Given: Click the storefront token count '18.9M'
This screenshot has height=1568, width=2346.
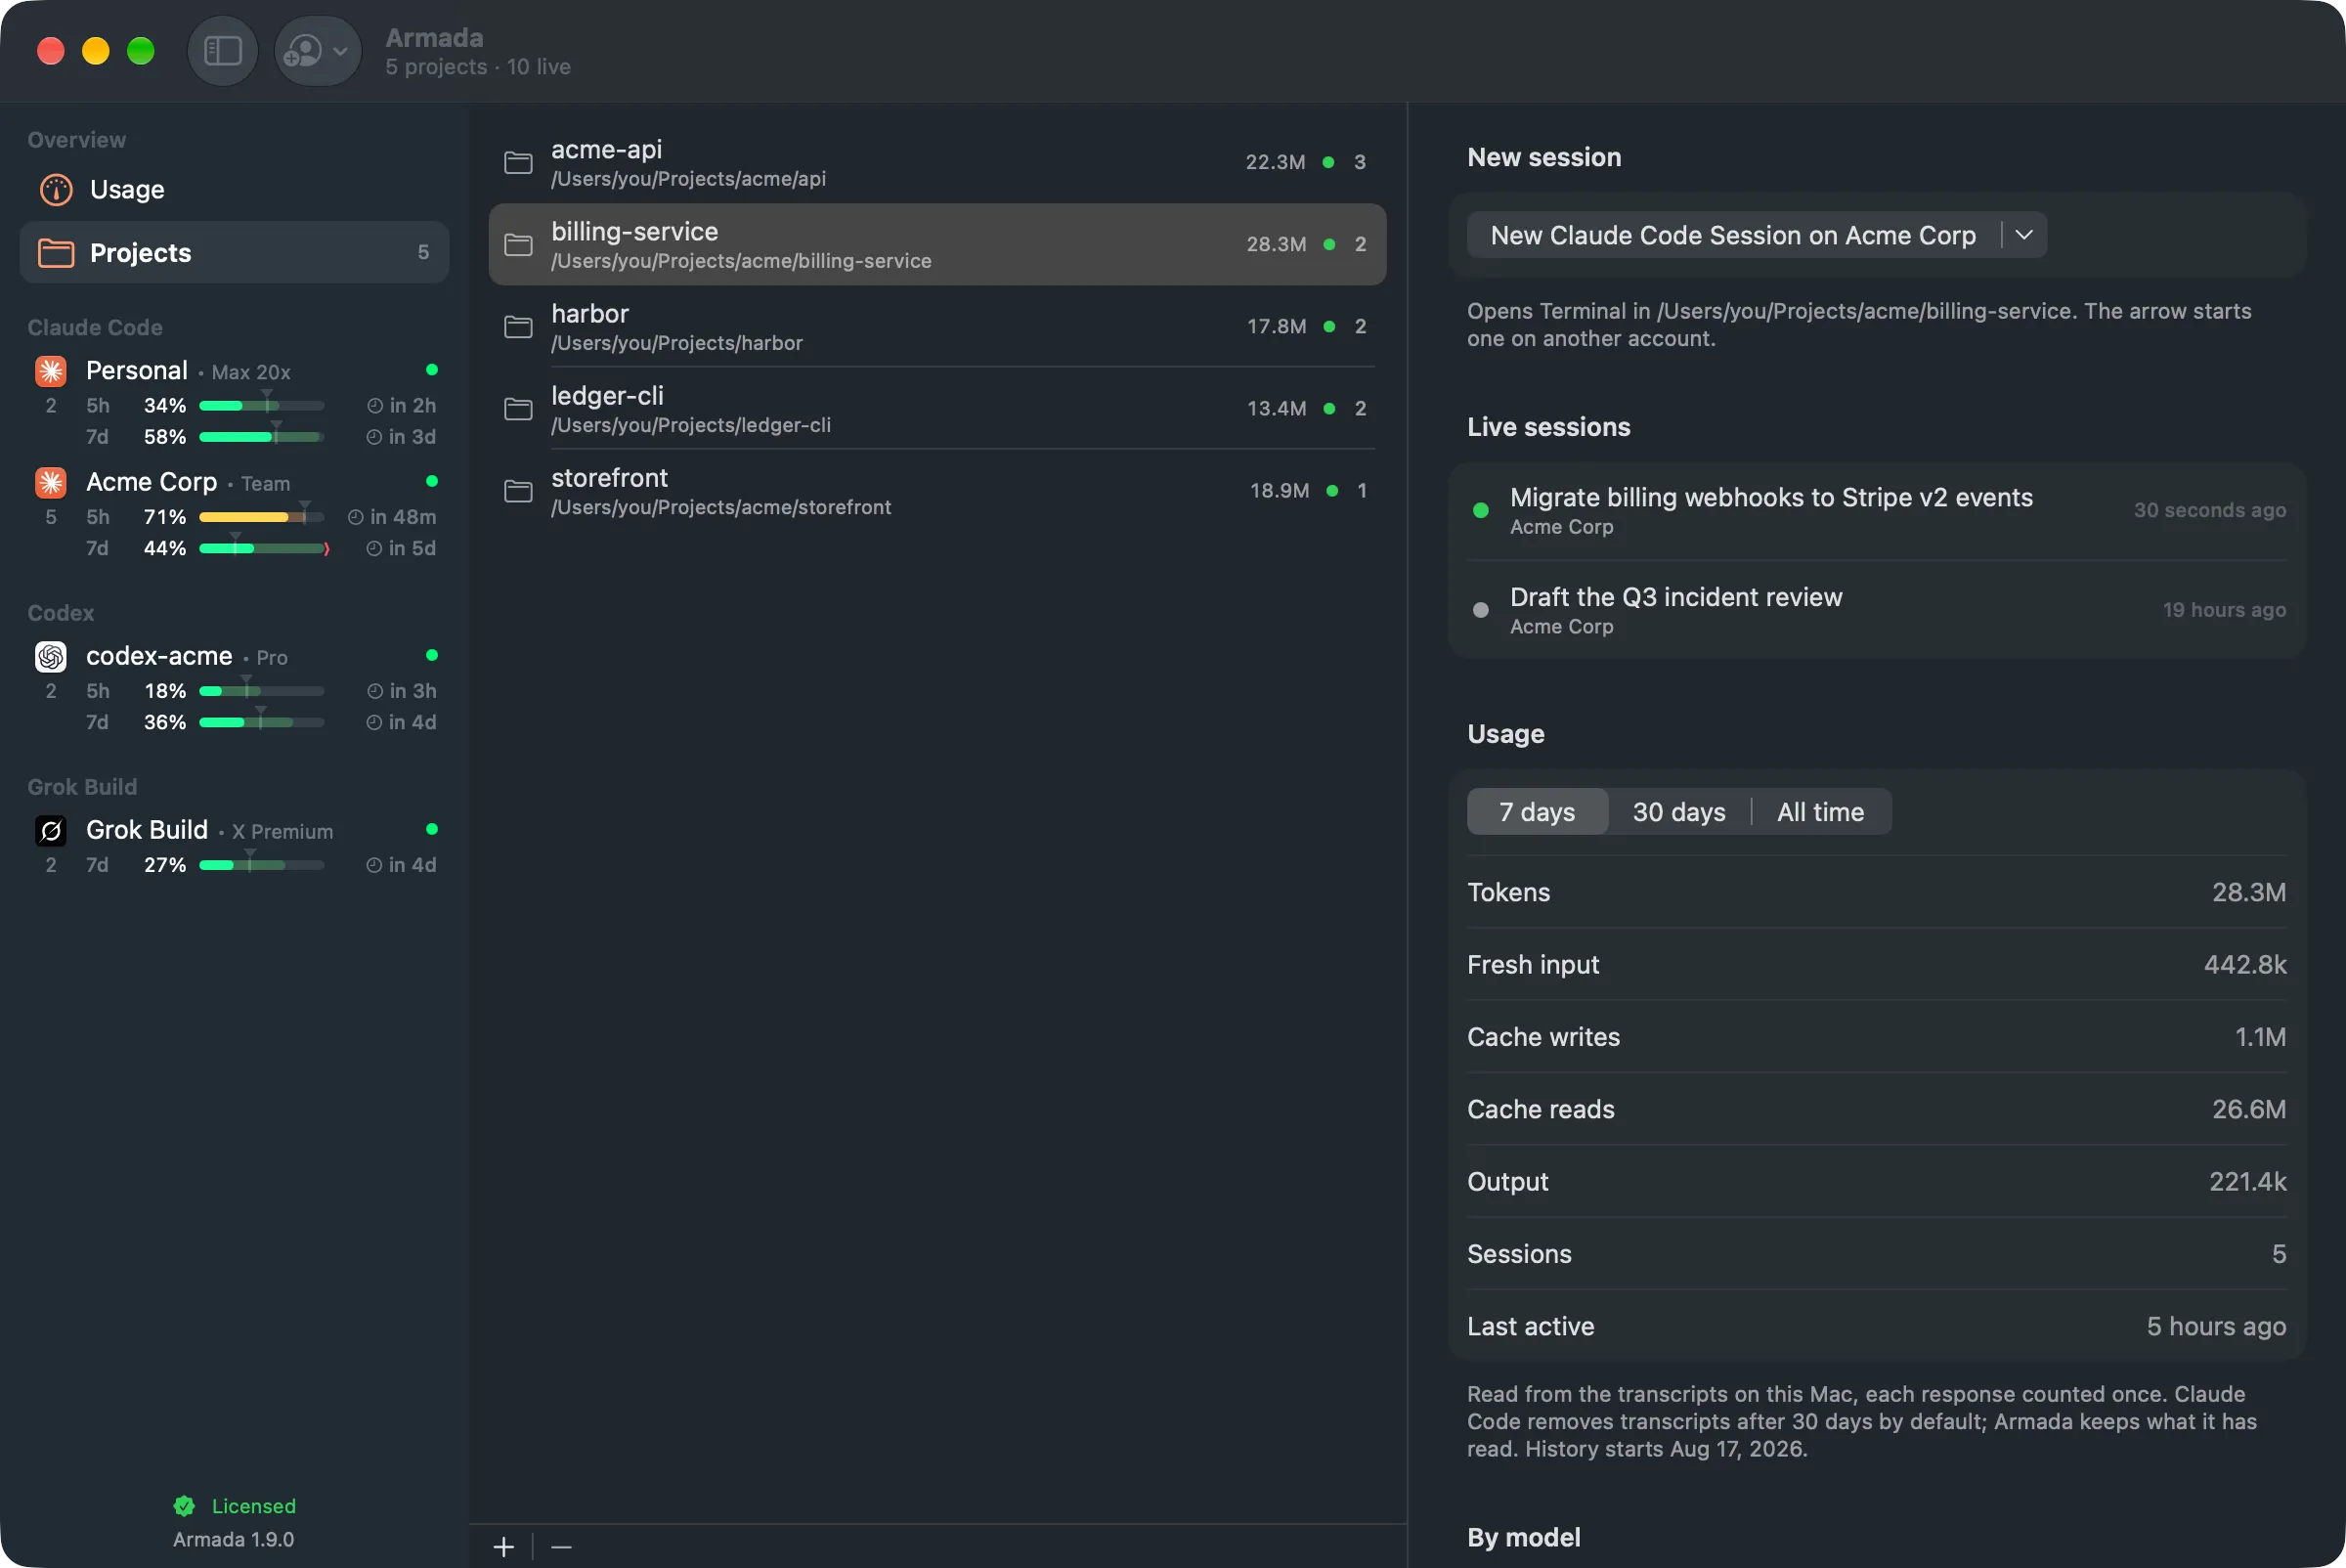Looking at the screenshot, I should [x=1279, y=490].
